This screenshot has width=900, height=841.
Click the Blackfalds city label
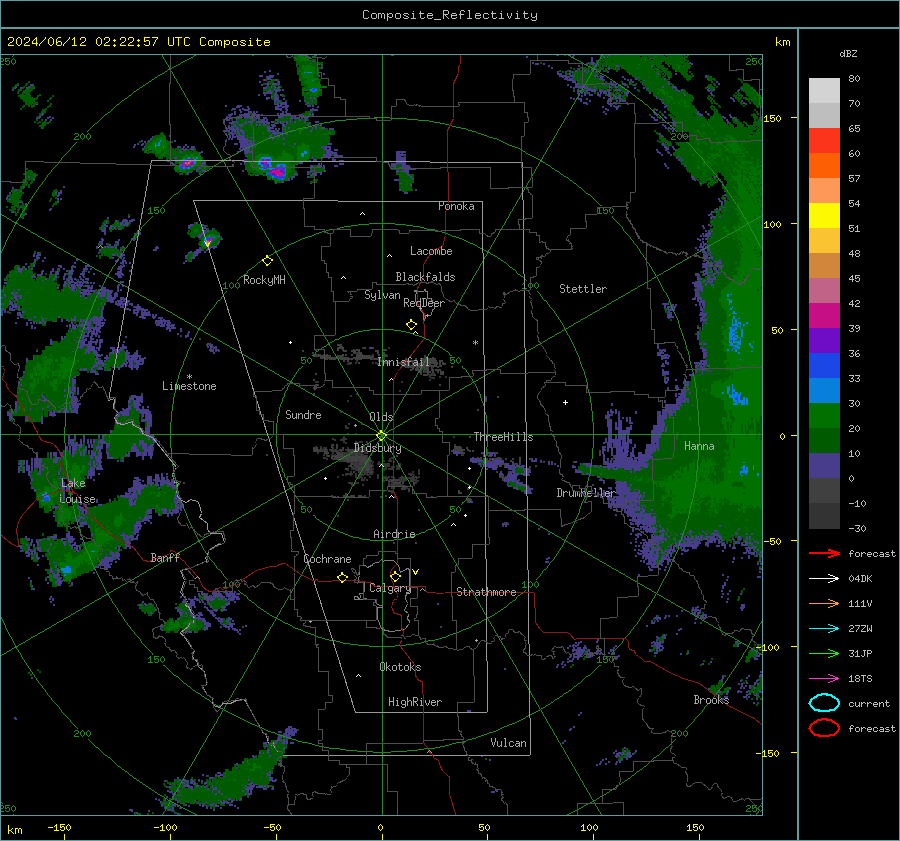pyautogui.click(x=425, y=277)
